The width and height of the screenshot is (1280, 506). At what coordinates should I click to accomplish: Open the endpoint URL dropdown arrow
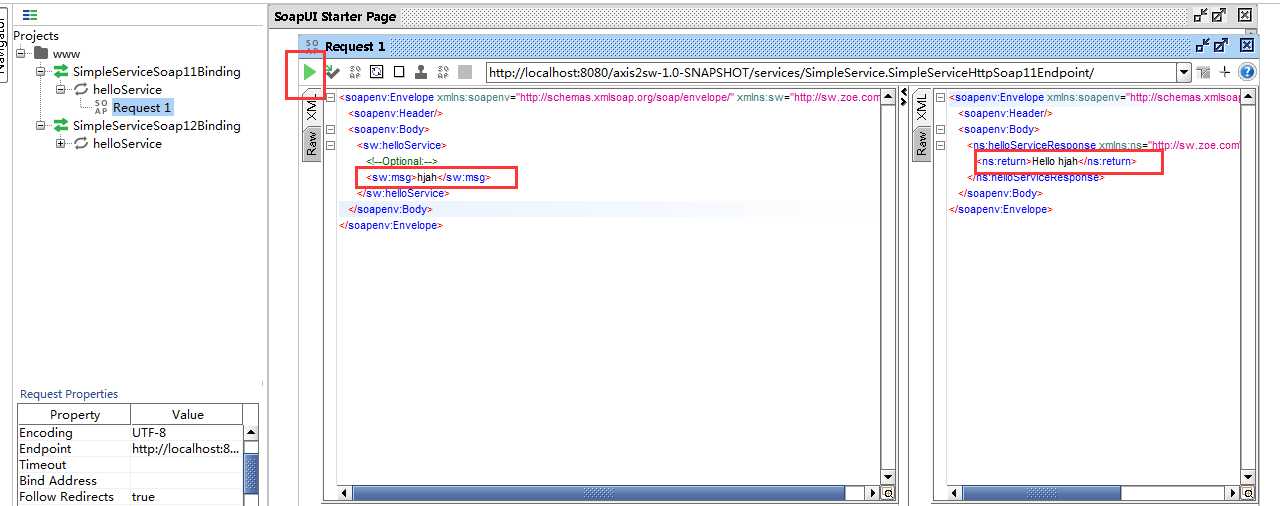(x=1184, y=72)
